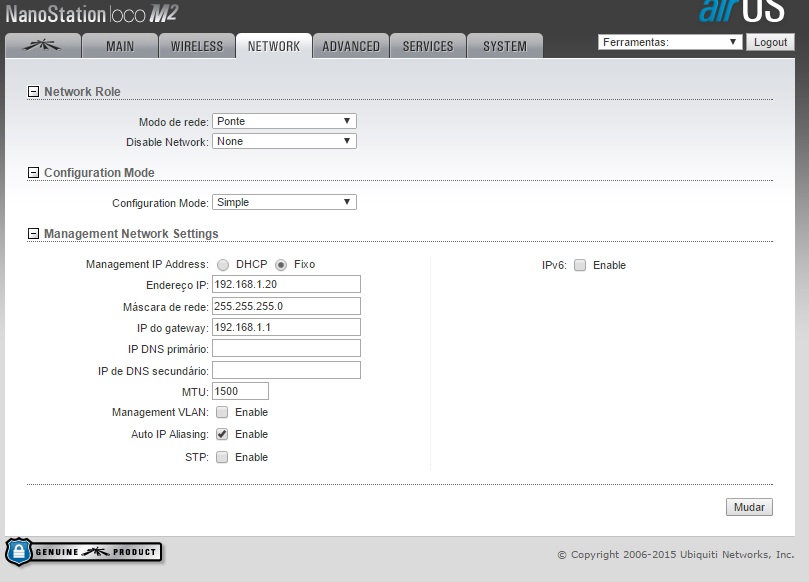Click the Logout button
Viewport: 809px width, 582px height.
[x=770, y=42]
